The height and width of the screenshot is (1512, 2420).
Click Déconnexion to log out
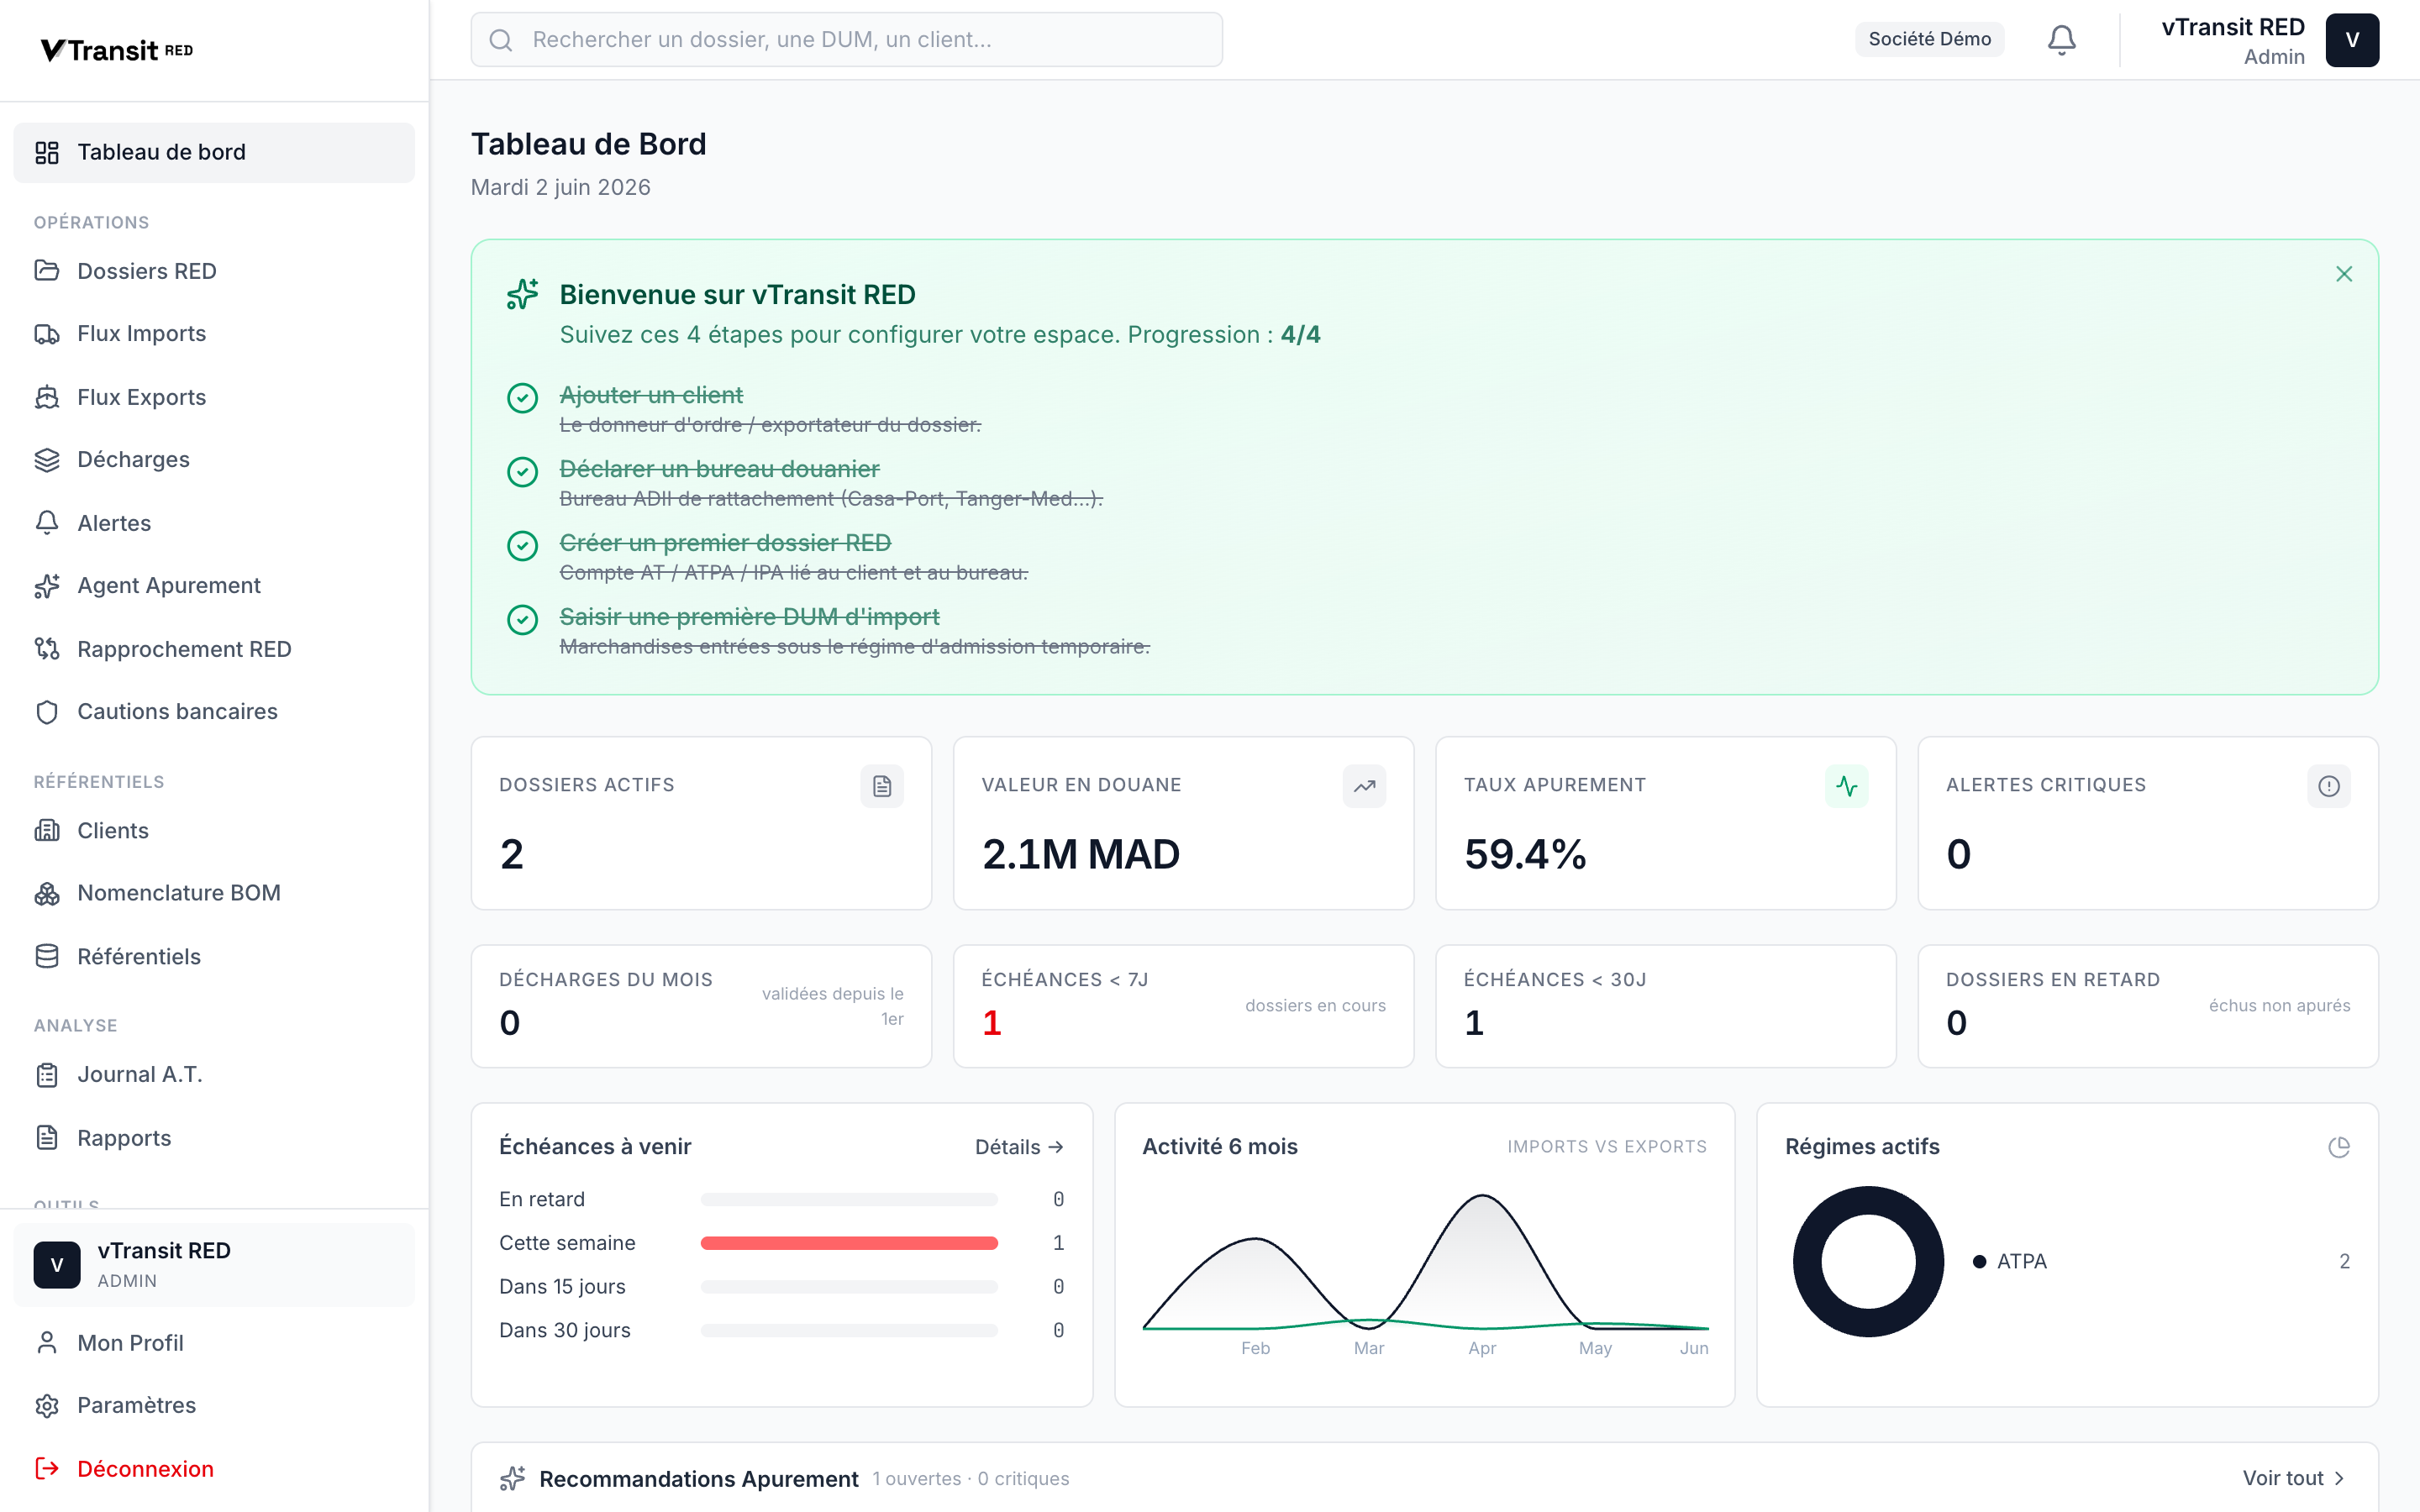[x=214, y=1469]
